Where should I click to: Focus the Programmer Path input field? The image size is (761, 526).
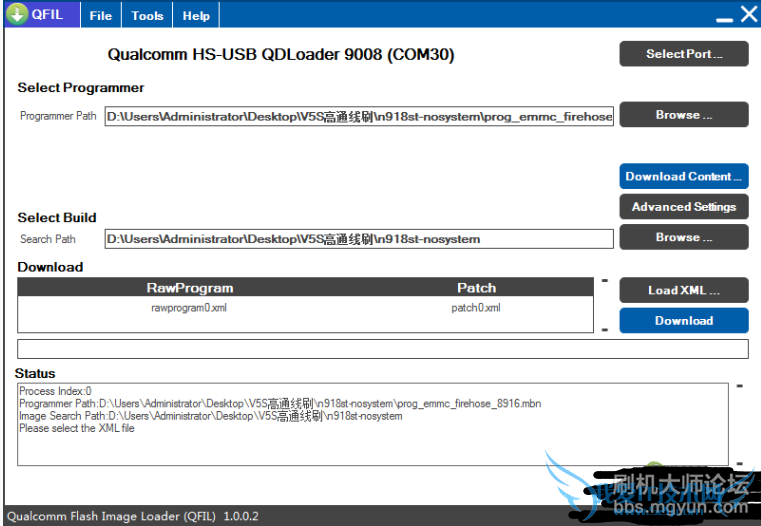[359, 116]
